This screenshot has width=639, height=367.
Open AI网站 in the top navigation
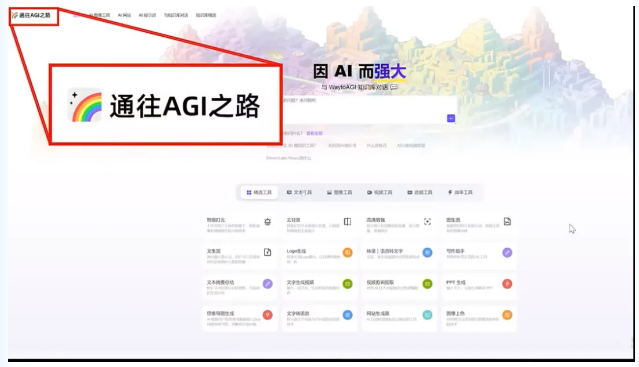coord(124,15)
